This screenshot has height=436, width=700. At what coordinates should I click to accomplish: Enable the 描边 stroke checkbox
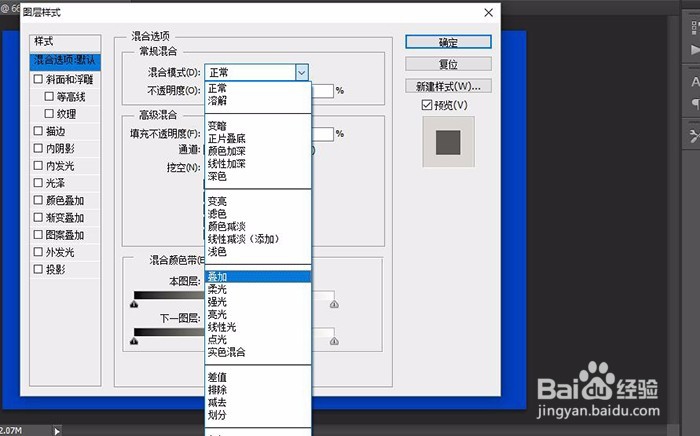click(38, 131)
